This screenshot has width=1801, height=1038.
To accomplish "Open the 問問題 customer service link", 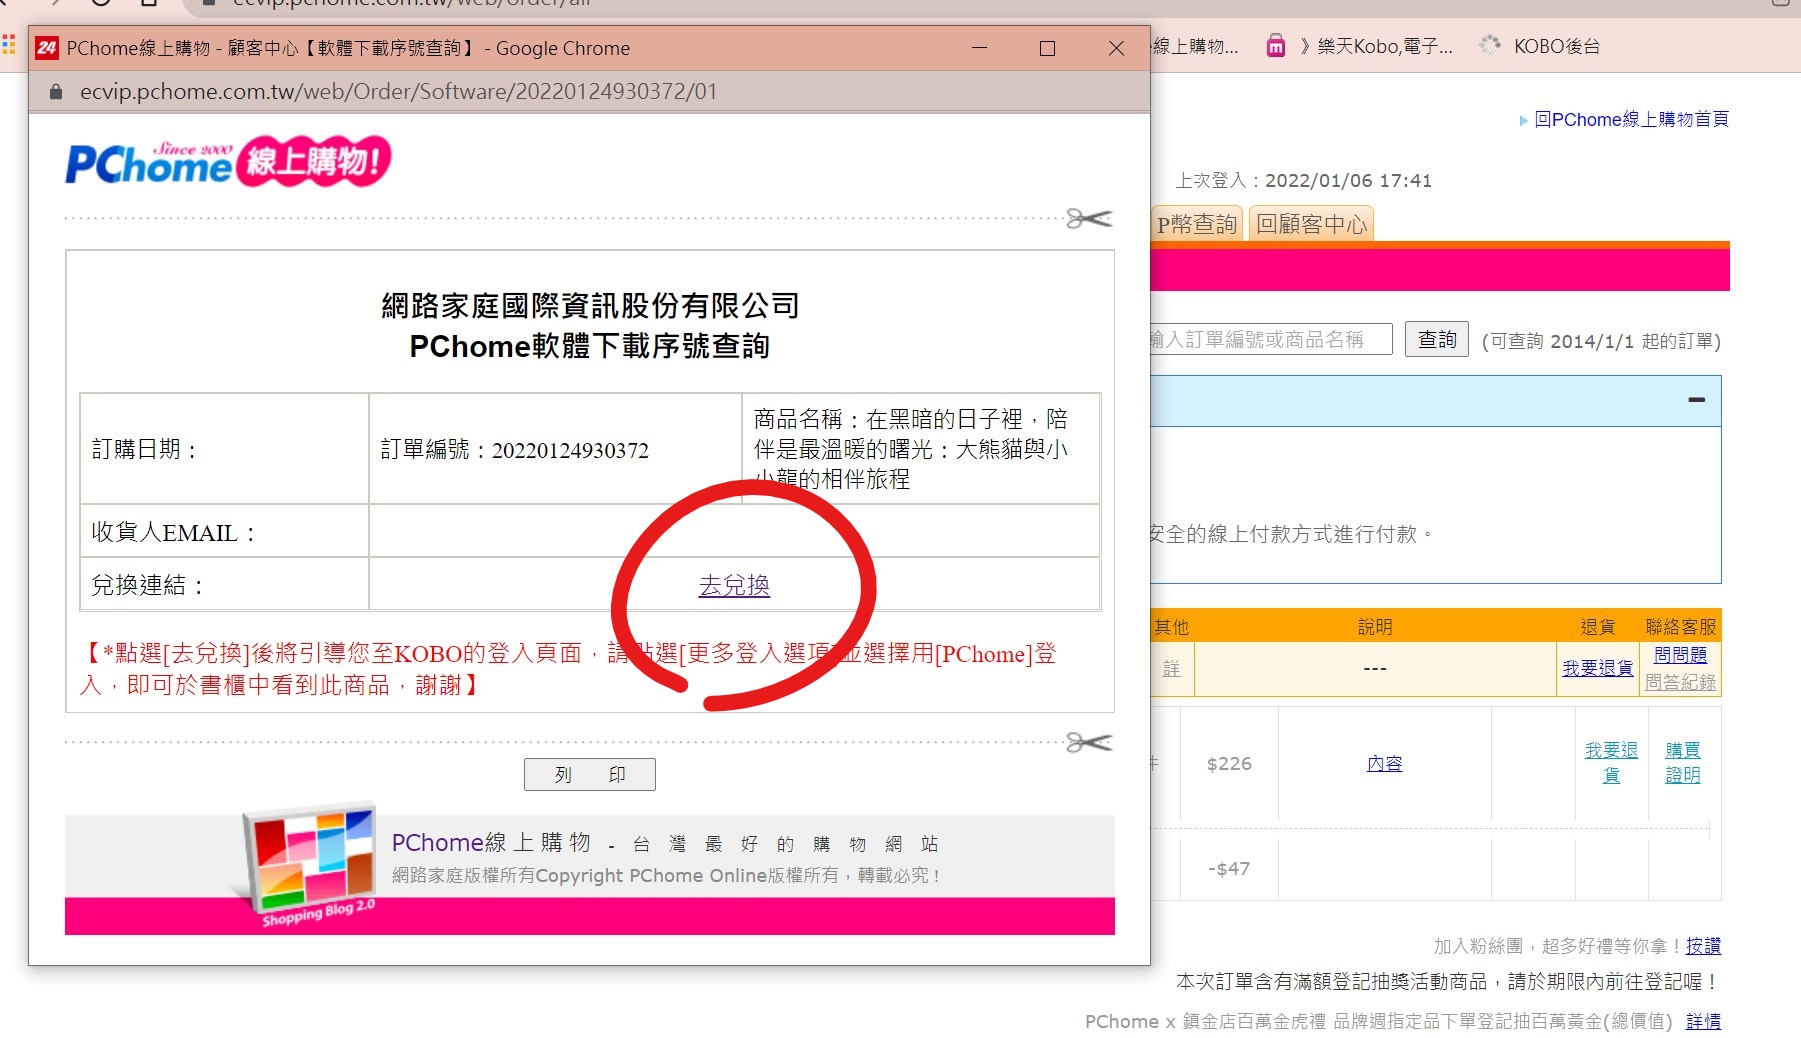I will pyautogui.click(x=1680, y=655).
